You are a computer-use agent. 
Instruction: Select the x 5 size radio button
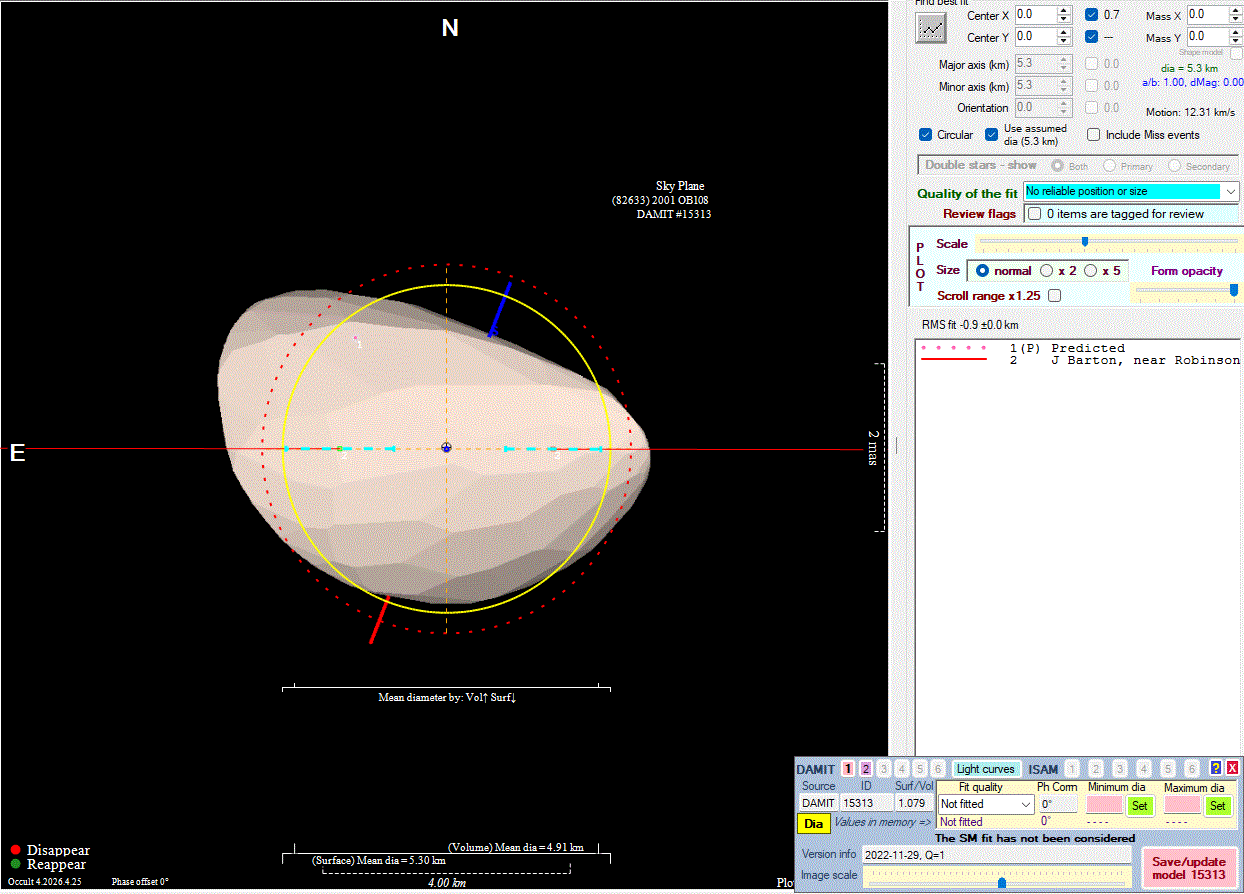click(x=1090, y=271)
